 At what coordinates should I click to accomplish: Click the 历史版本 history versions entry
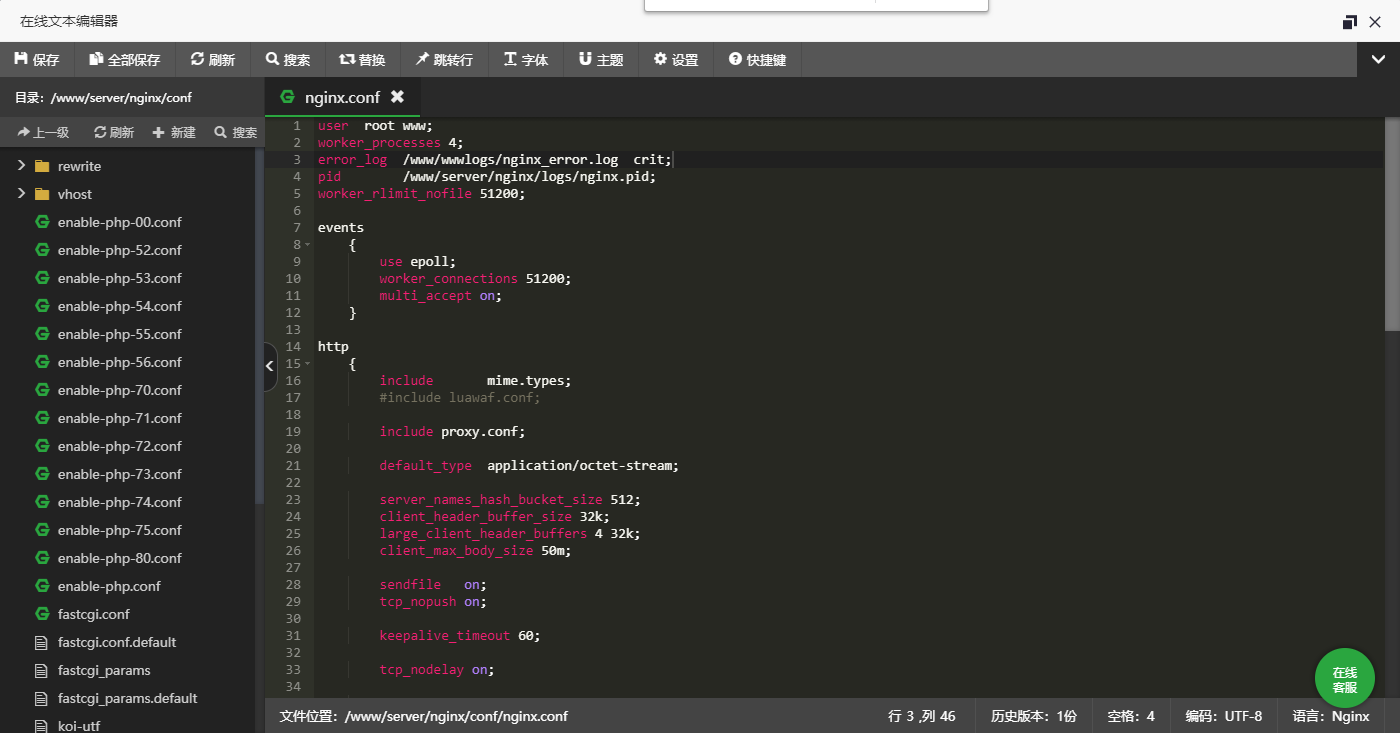point(1033,716)
